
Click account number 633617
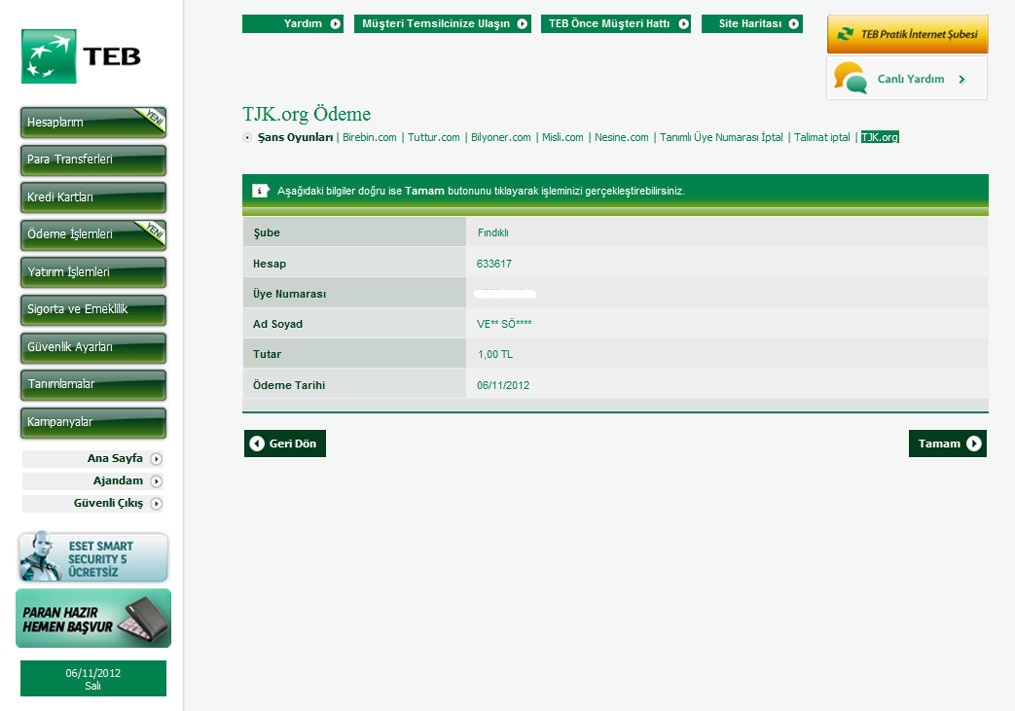[494, 264]
